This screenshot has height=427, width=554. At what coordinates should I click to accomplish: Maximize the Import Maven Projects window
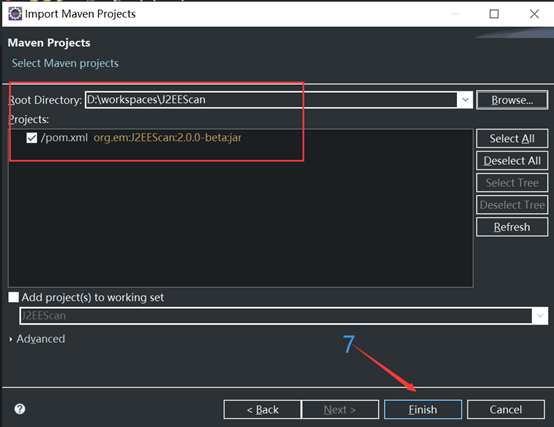[x=494, y=14]
